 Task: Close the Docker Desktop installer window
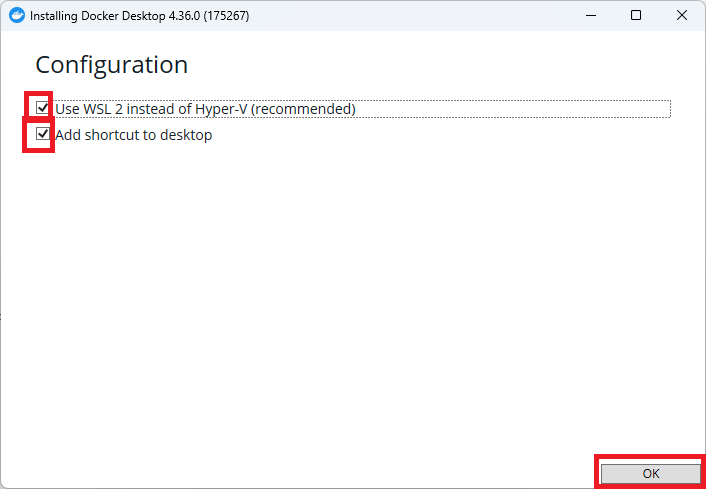(682, 15)
